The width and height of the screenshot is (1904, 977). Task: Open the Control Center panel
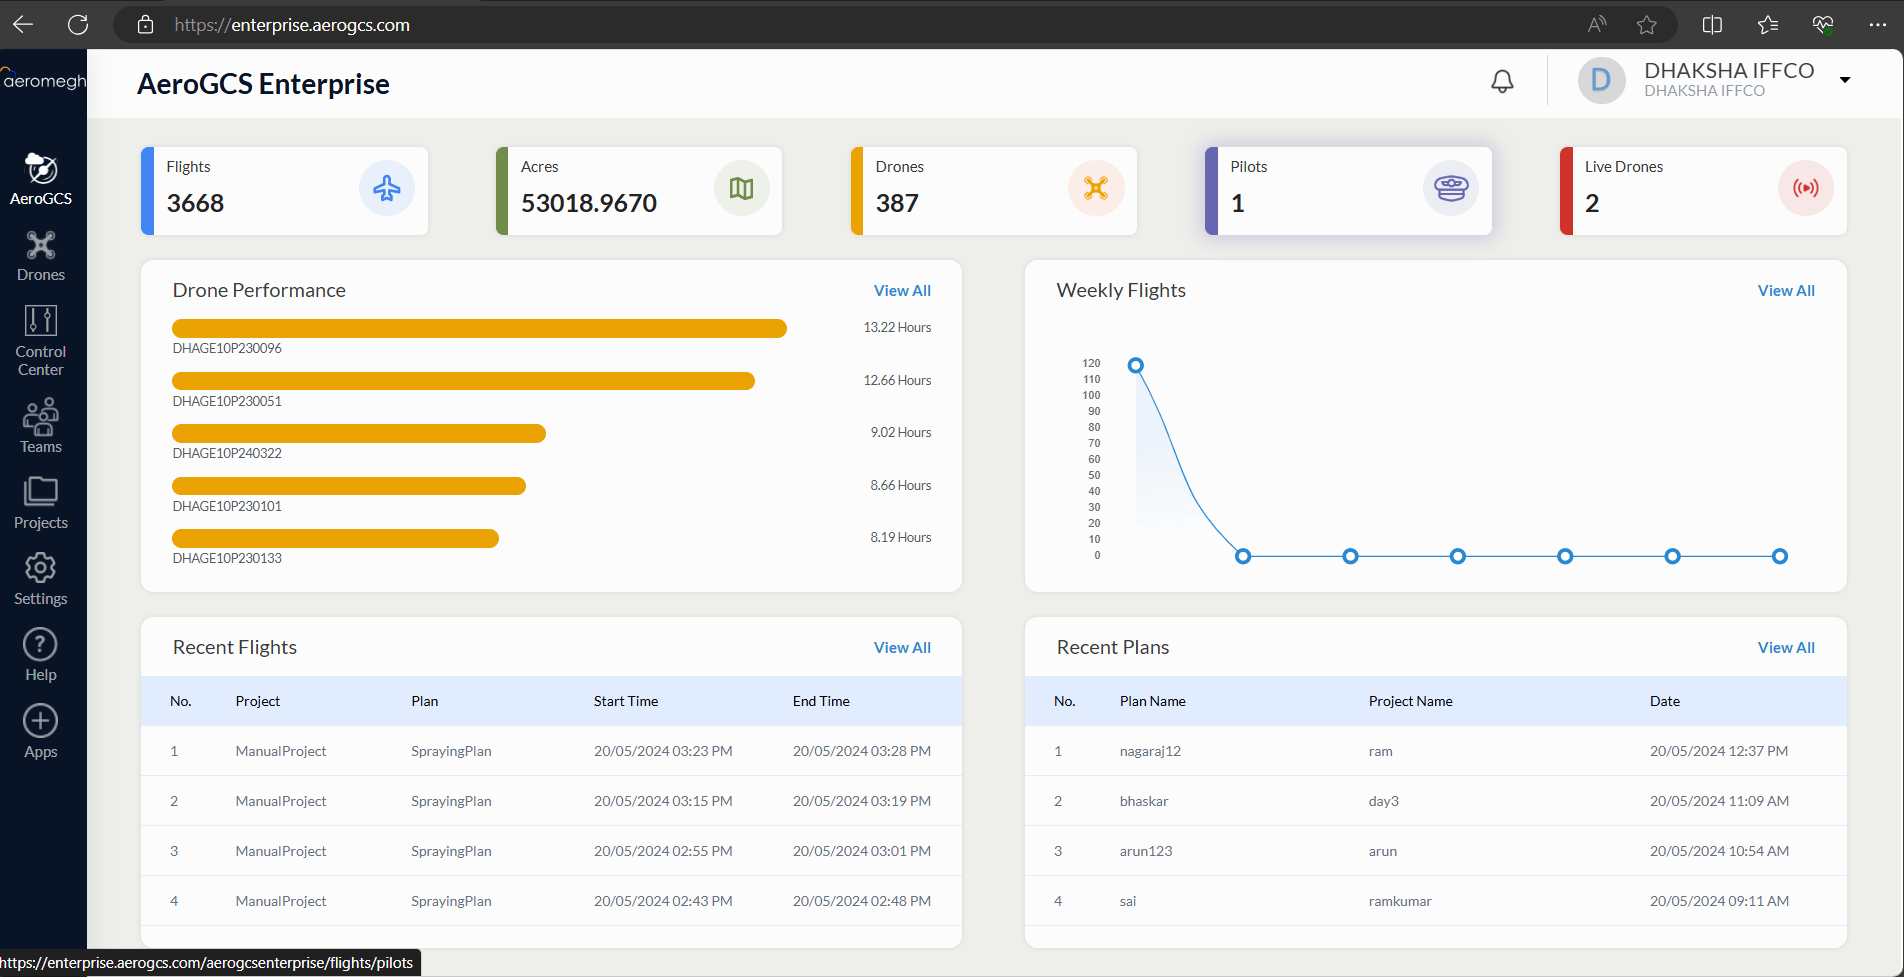41,340
